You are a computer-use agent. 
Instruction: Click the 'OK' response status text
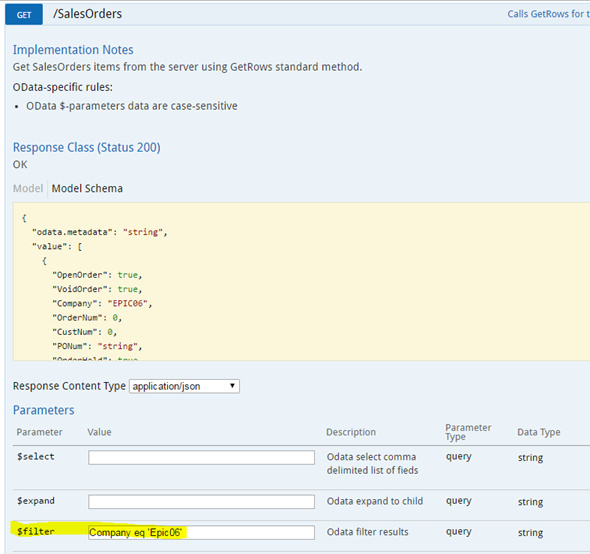click(x=20, y=164)
